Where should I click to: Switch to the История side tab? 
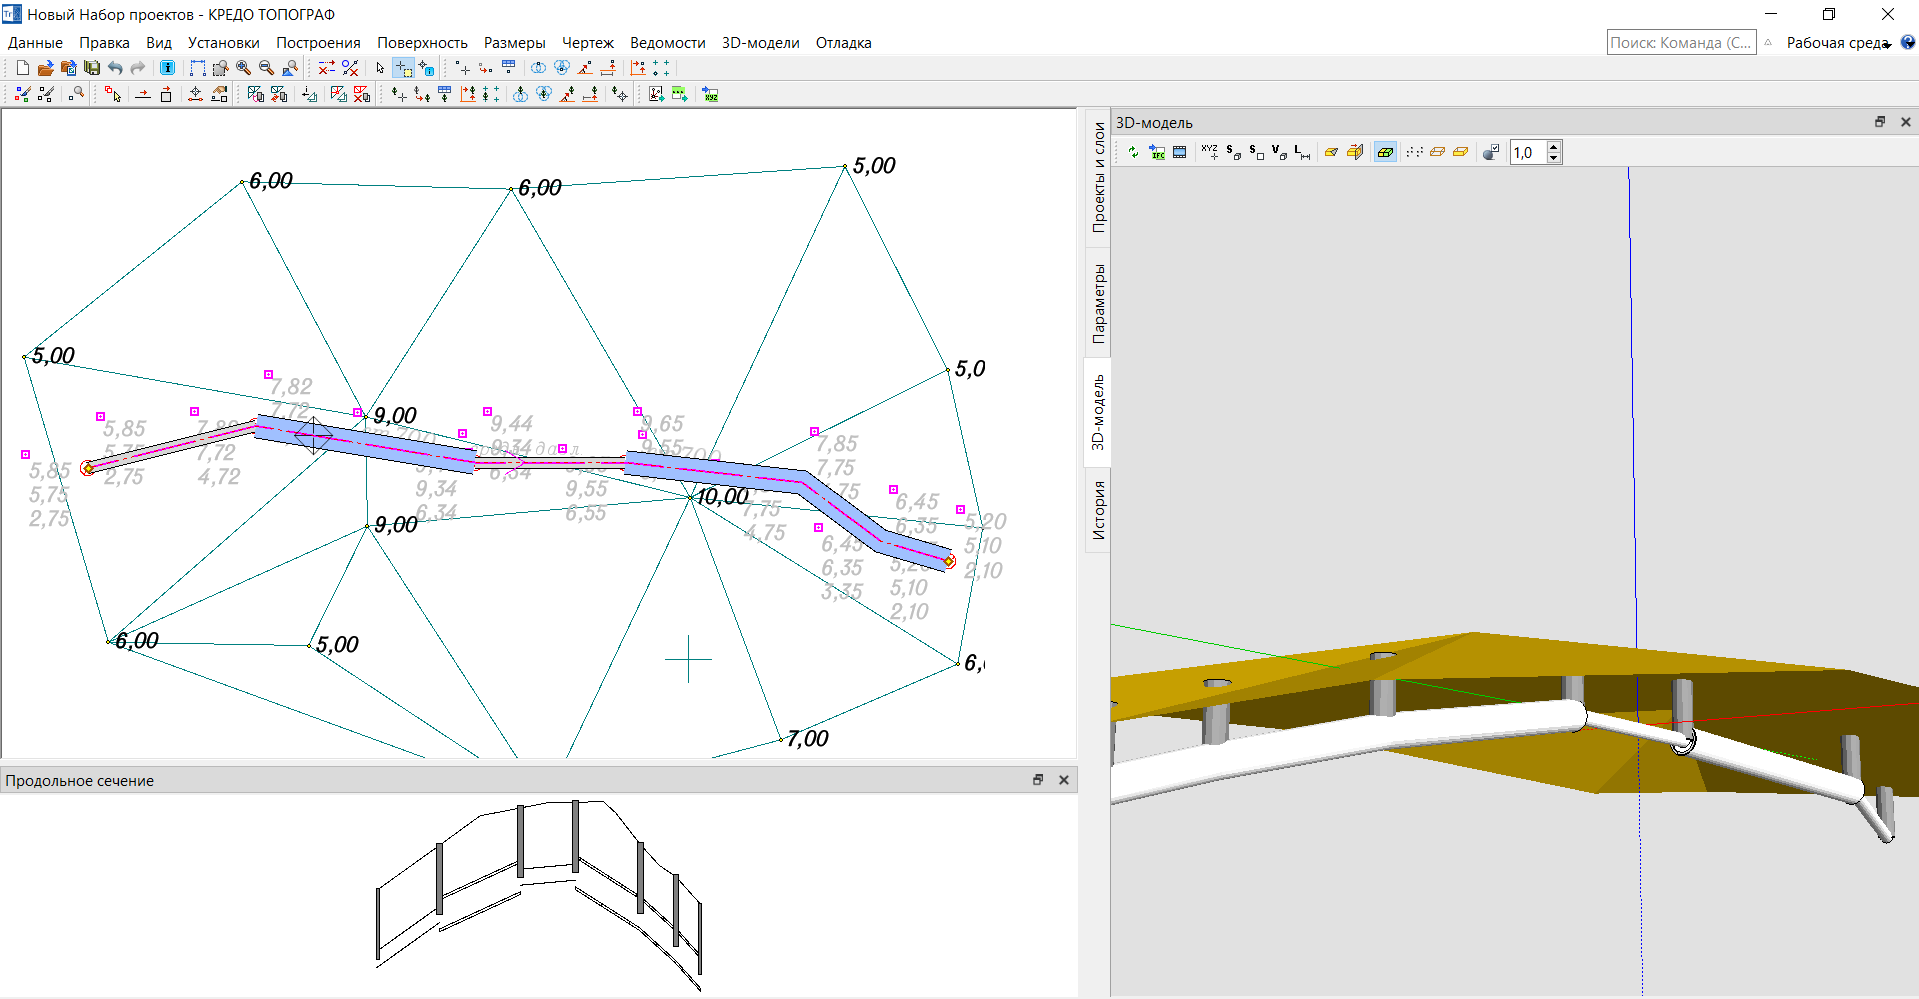pos(1098,510)
